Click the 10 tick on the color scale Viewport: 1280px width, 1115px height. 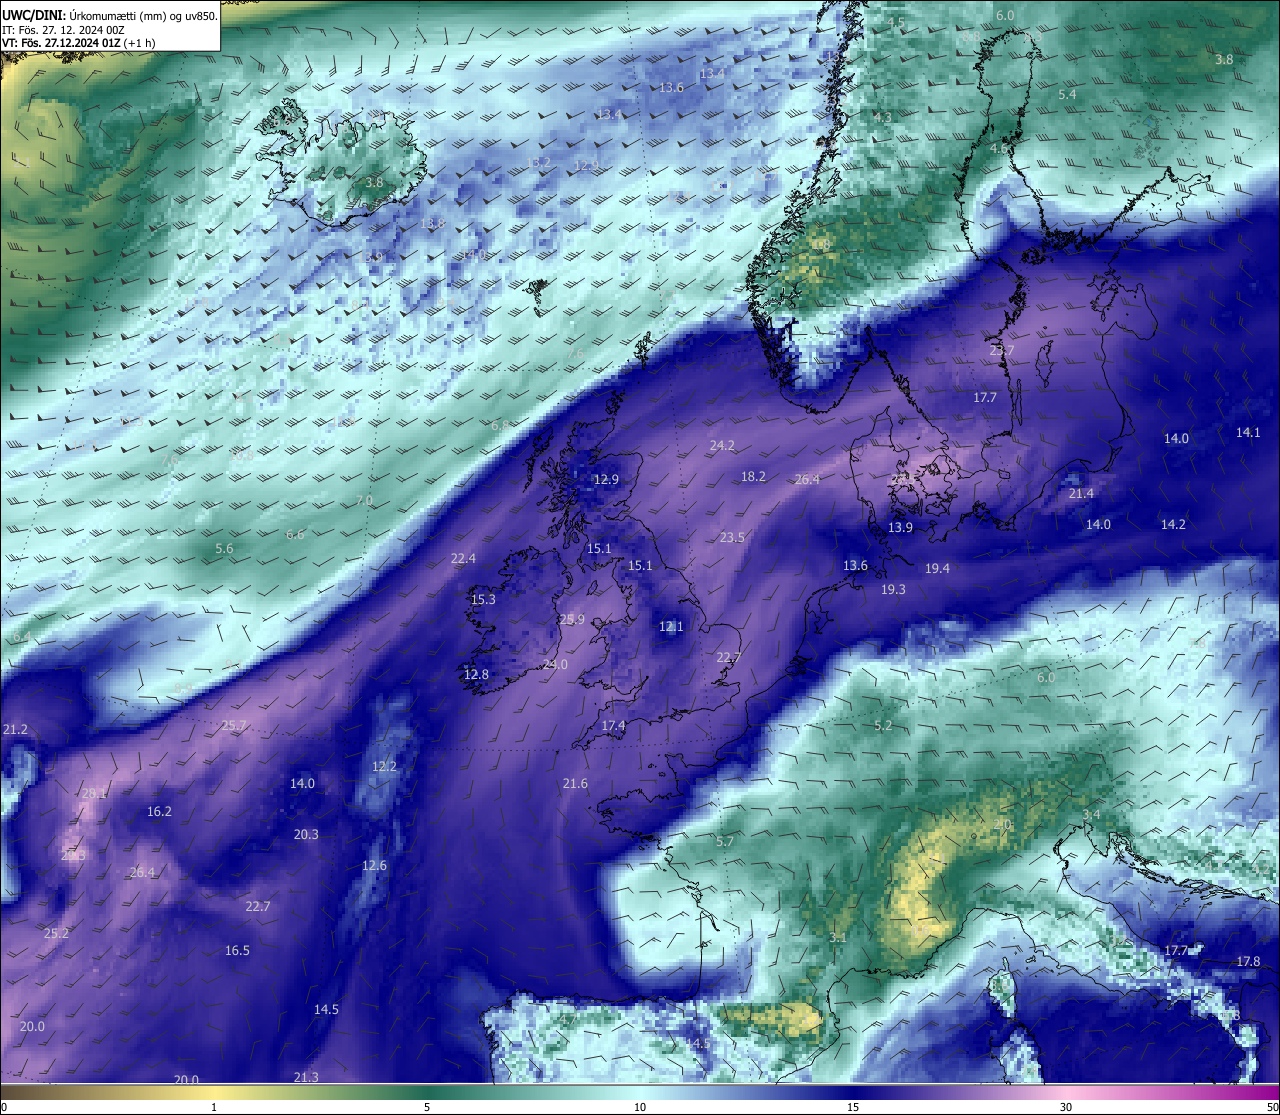pos(640,1107)
